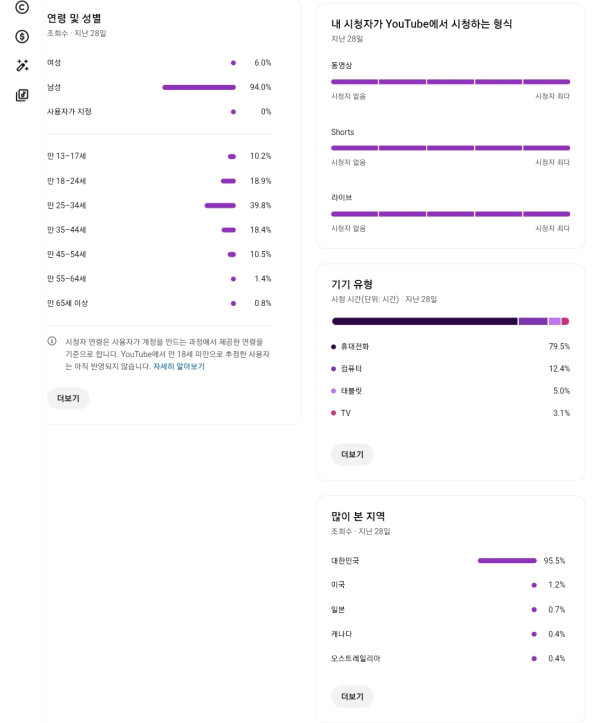This screenshot has height=723, width=600.
Task: Click the 태블릿 legend color dot
Action: coord(334,391)
